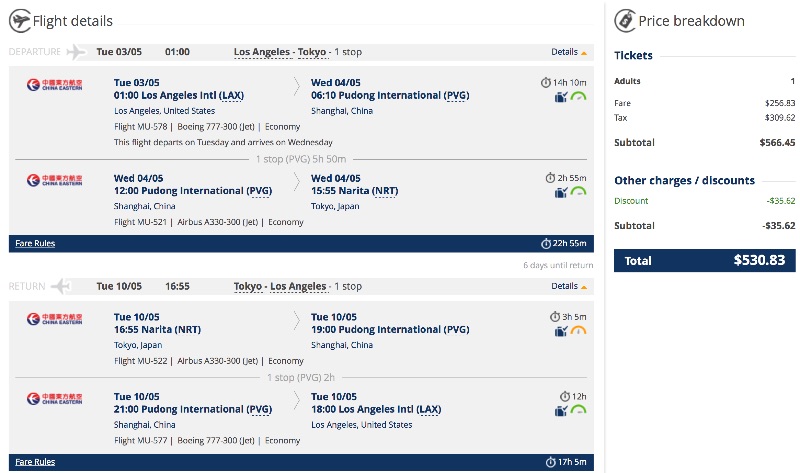Click the Discount line in Other charges
Image resolution: width=800 pixels, height=473 pixels.
631,201
